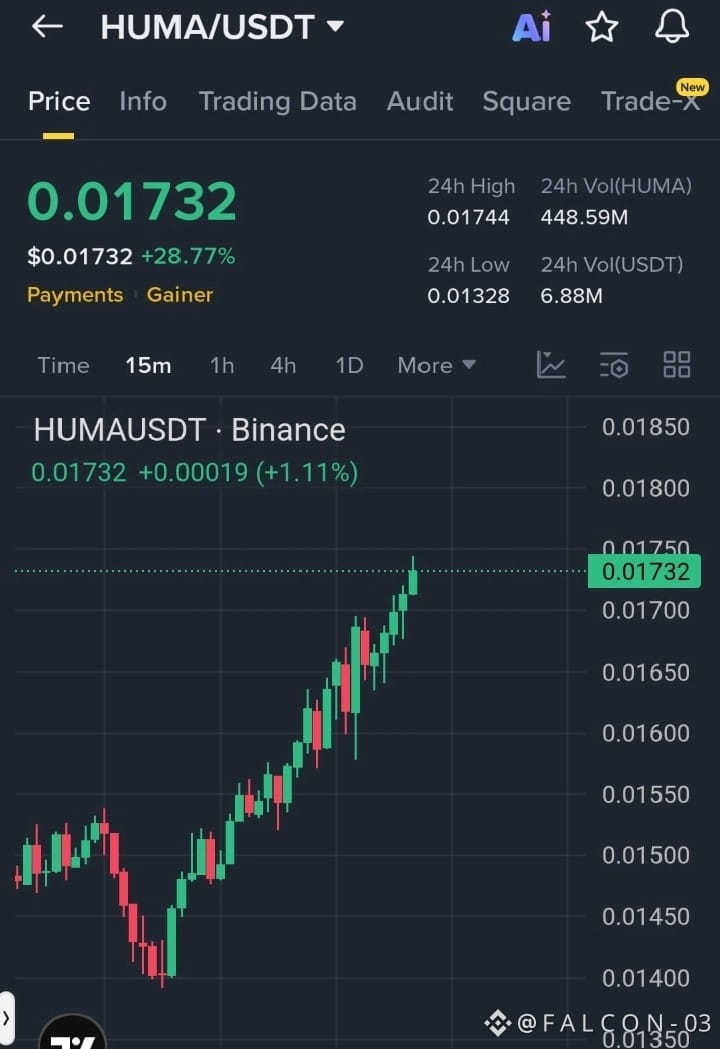The image size is (720, 1049).
Task: Open the Trading Data tab
Action: click(x=278, y=102)
